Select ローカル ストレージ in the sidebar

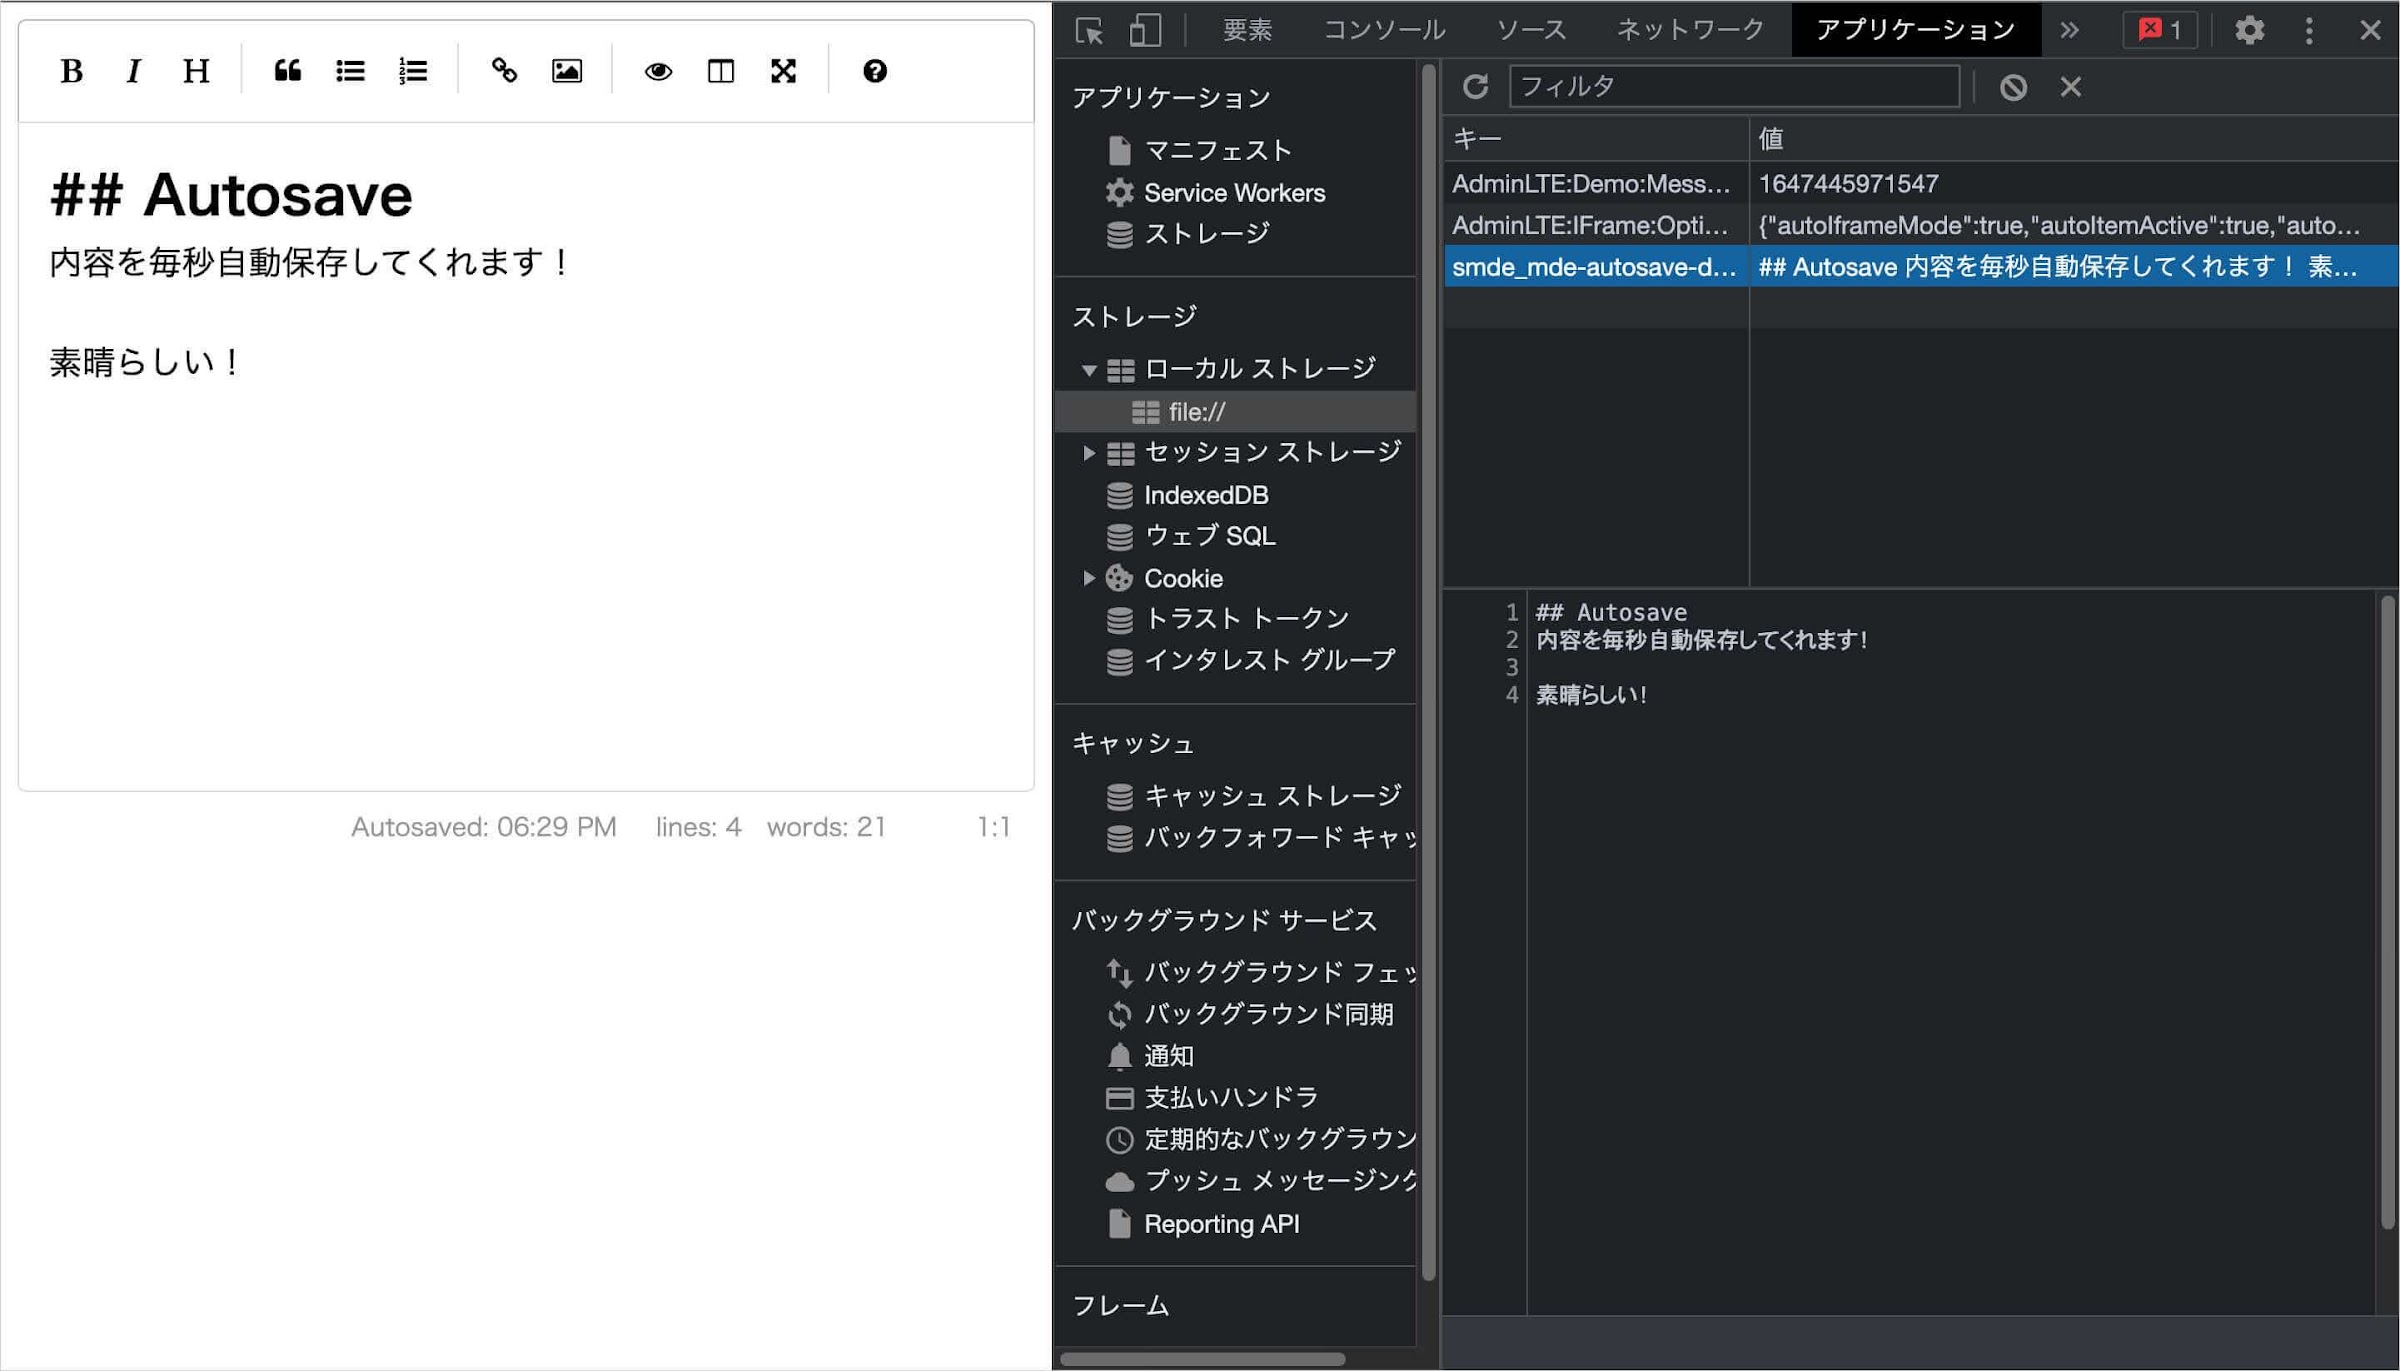click(x=1259, y=370)
